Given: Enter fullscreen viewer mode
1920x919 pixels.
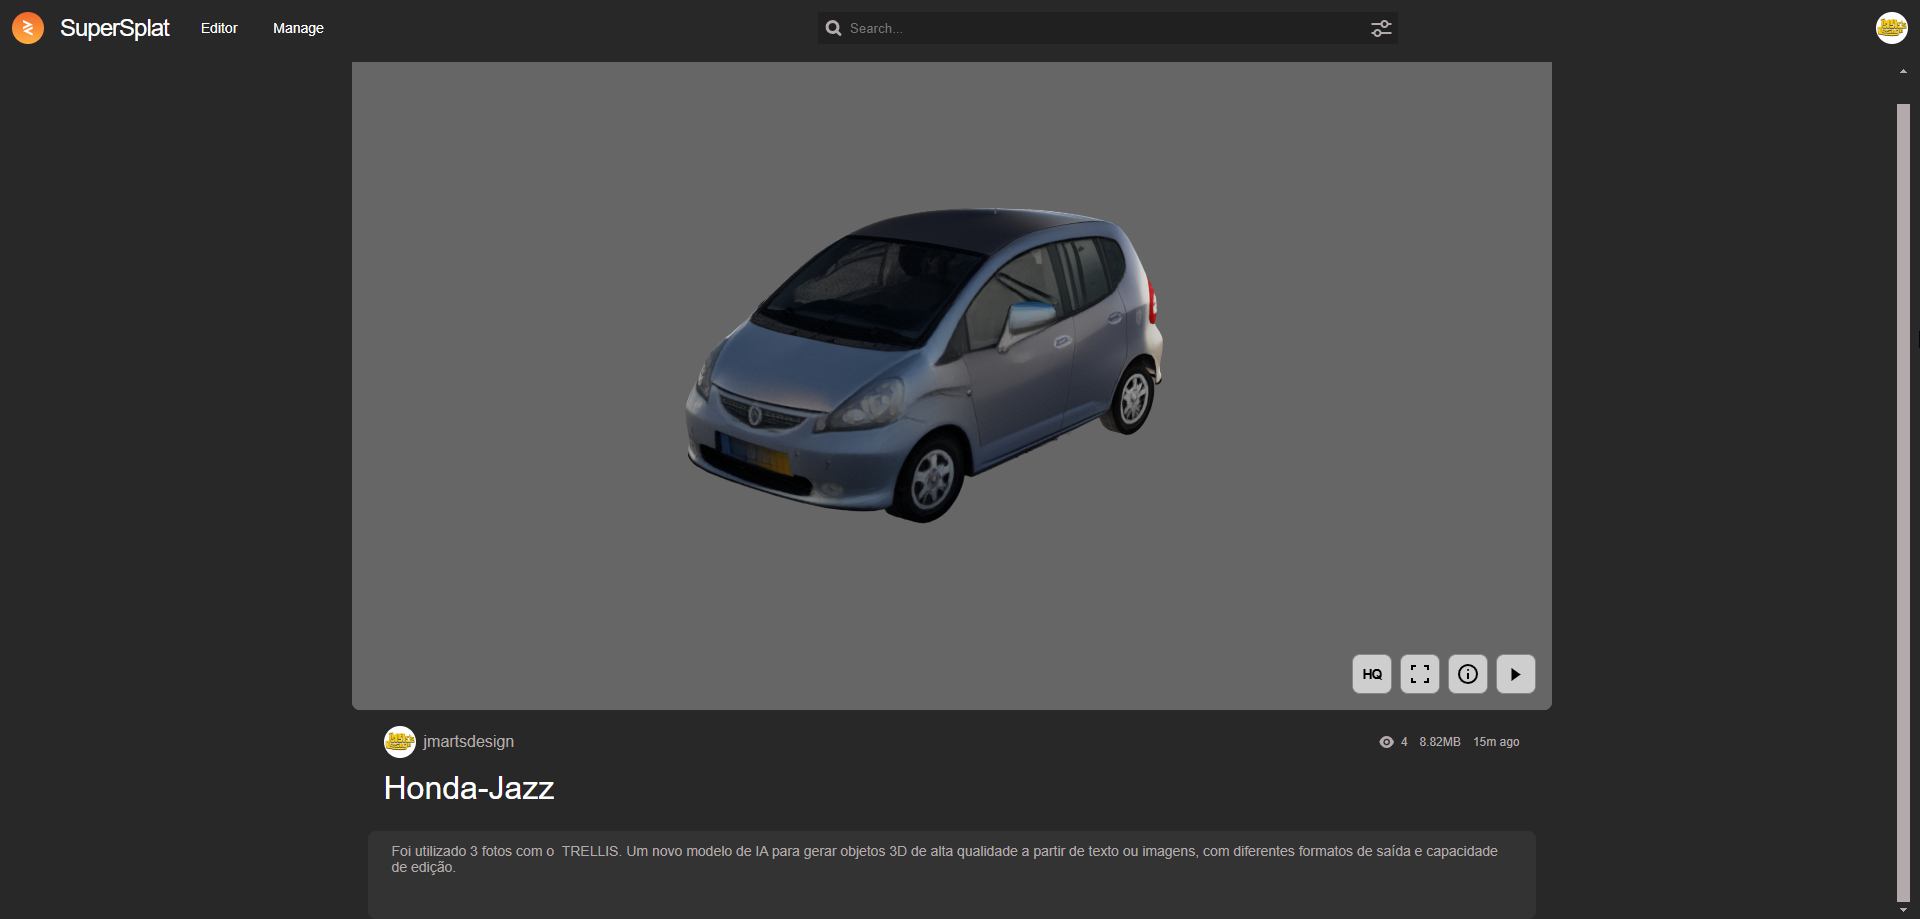Looking at the screenshot, I should (1420, 674).
